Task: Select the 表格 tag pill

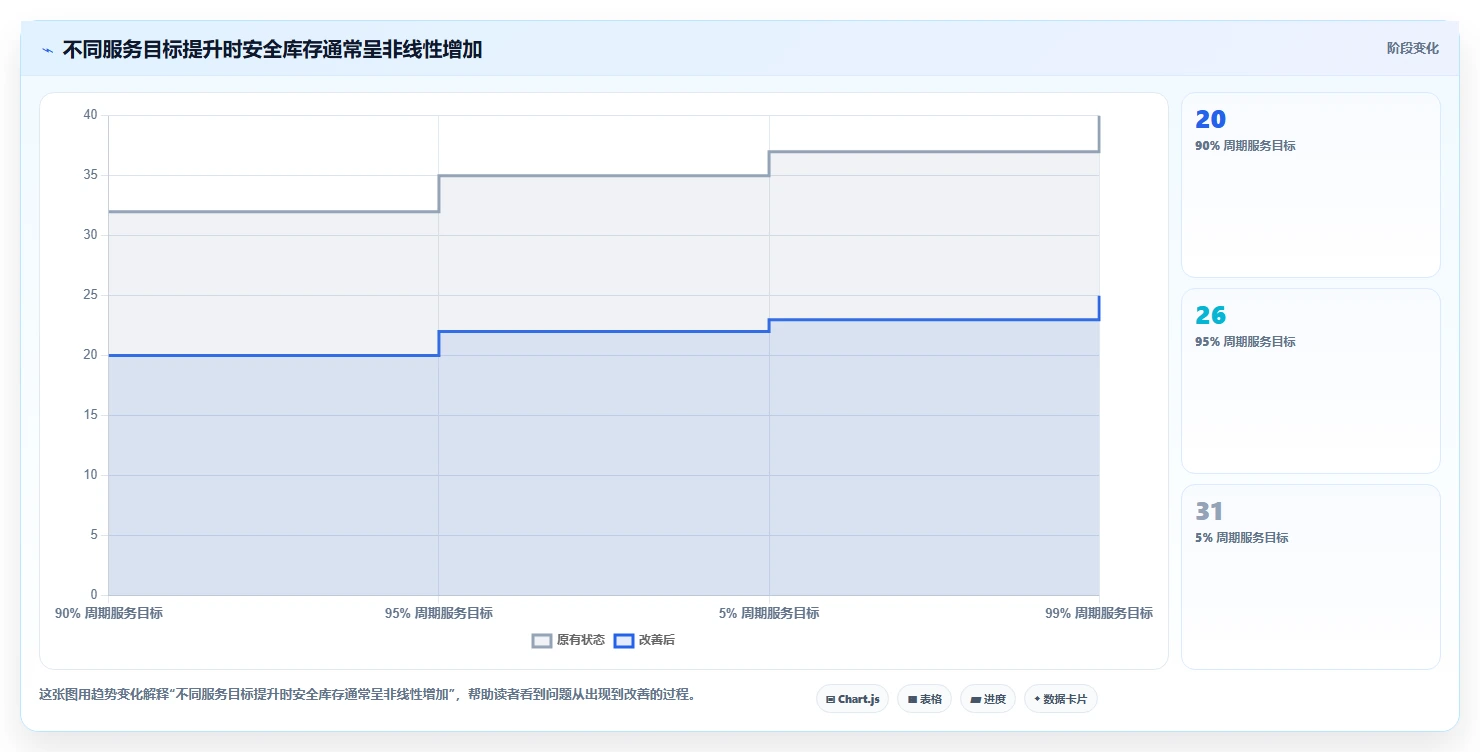Action: pyautogui.click(x=924, y=699)
